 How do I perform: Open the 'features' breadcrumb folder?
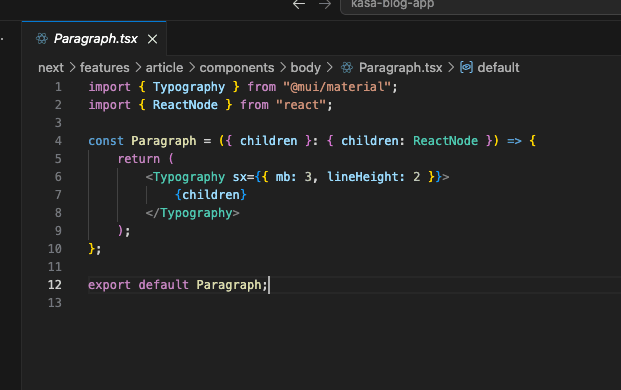[105, 68]
